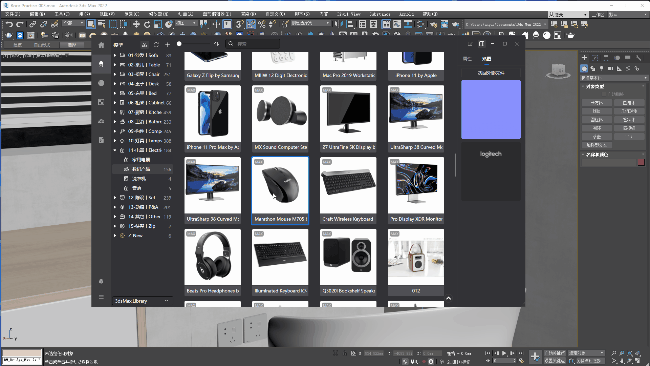Select the Rotate transform tool in main toolbar
The image size is (650, 366).
point(147,24)
